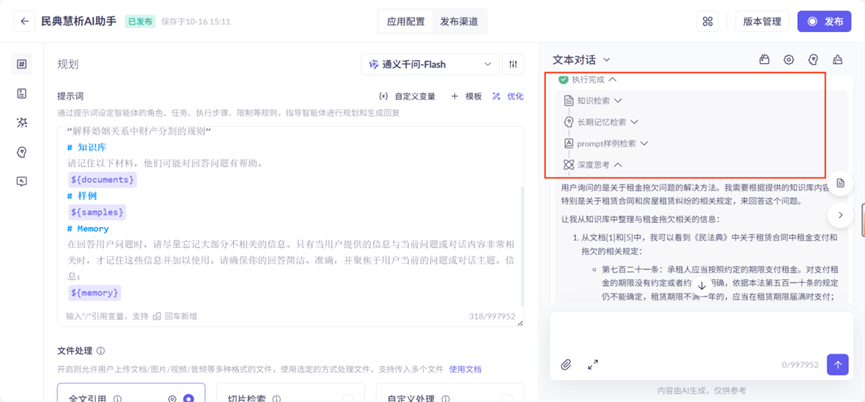Click the # 知识库 heading in prompt
This screenshot has height=402, width=865.
(87, 148)
